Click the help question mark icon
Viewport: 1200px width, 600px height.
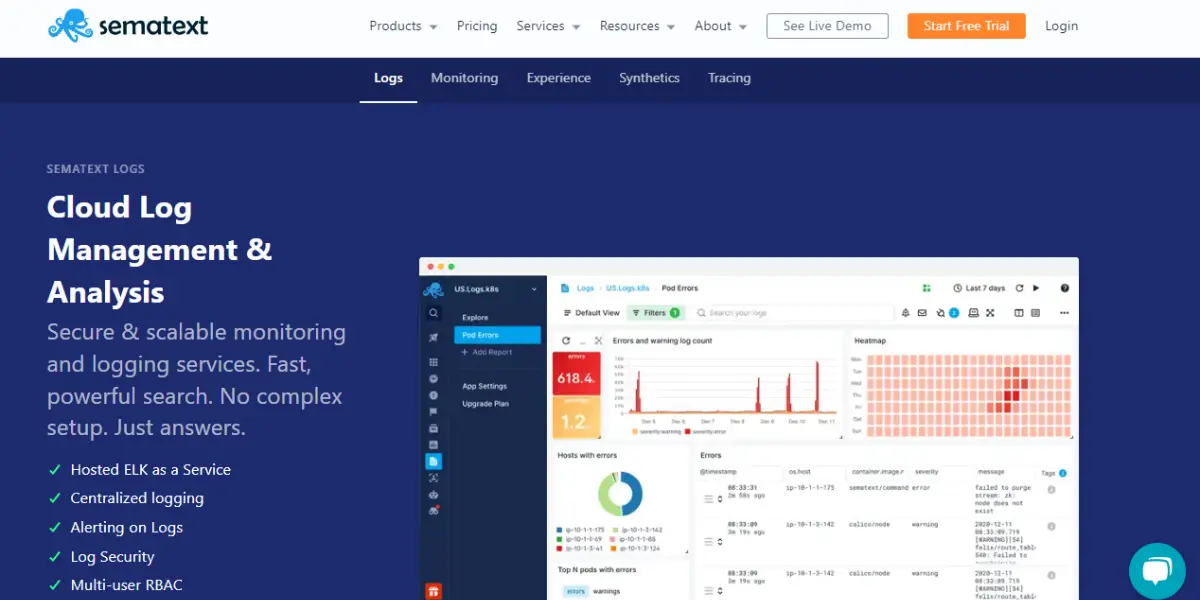point(1065,288)
